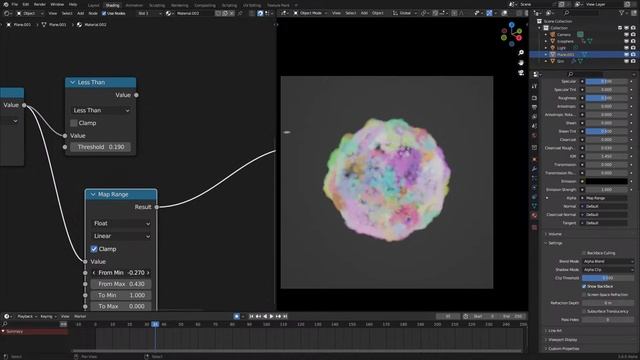
Task: Click the outliner filter funnel icon
Action: (x=622, y=13)
